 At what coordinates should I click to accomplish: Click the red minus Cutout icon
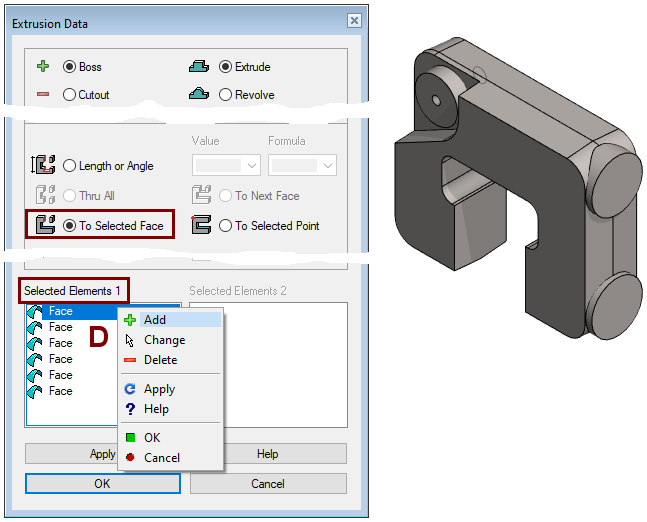tap(42, 95)
